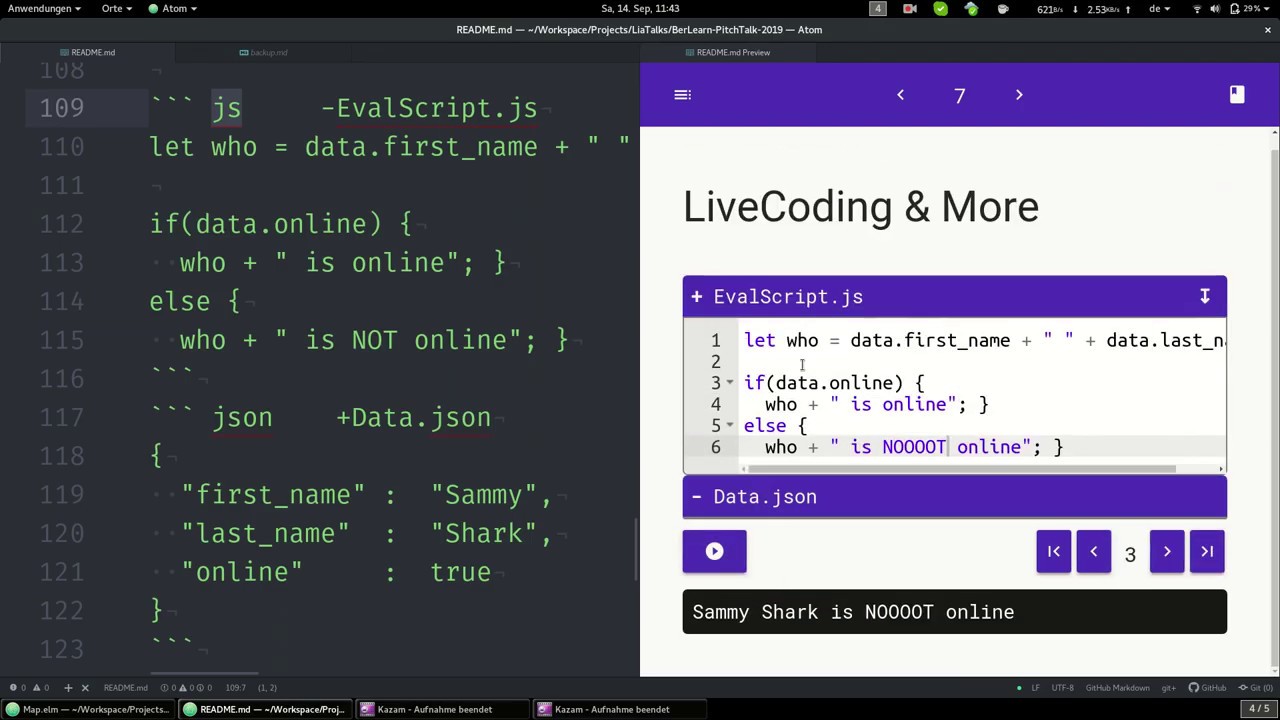The height and width of the screenshot is (720, 1280).
Task: Click the git+ status bar item
Action: coord(1168,688)
